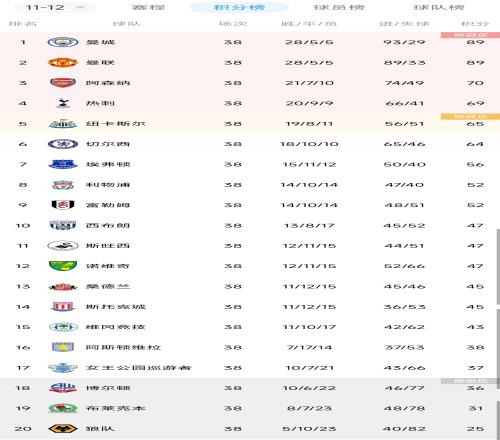
Task: Click the 进/失球 column header
Action: pos(404,24)
